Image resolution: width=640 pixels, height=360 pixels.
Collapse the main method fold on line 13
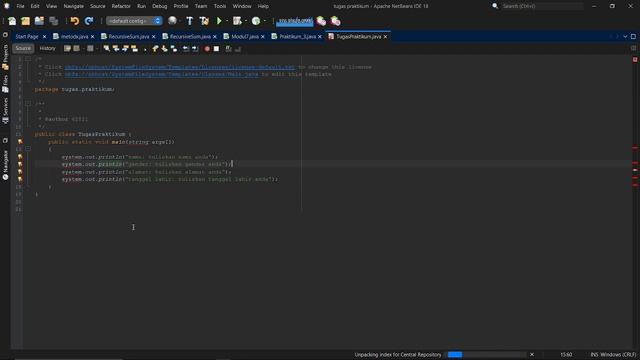(x=28, y=149)
